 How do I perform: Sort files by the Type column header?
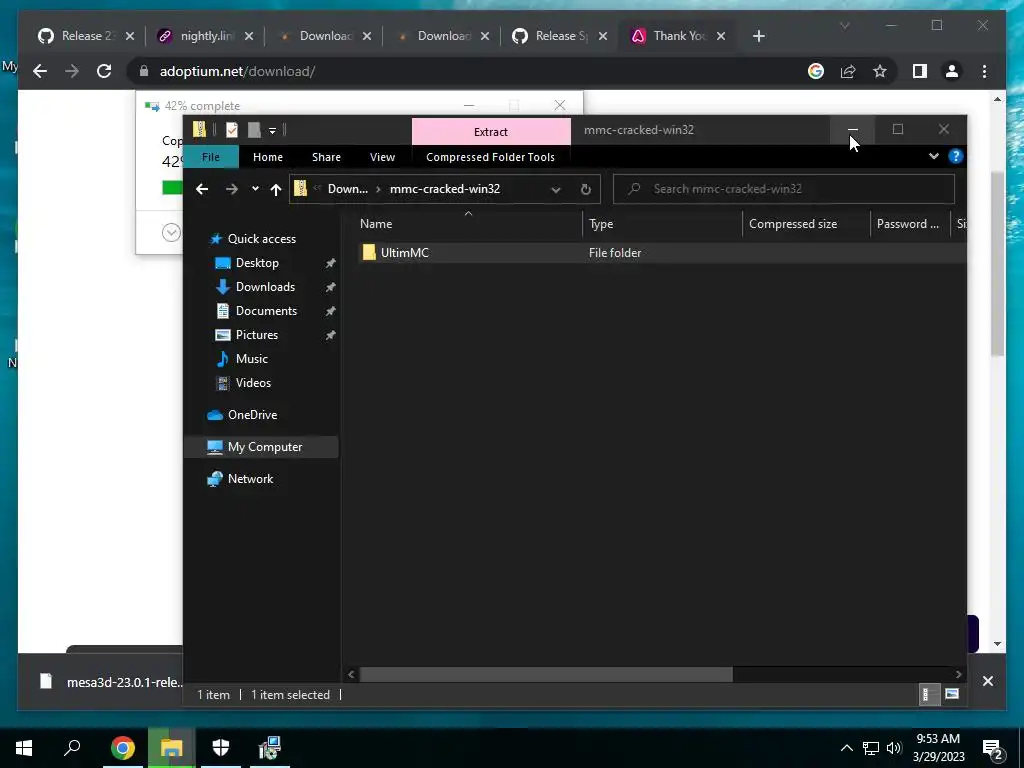click(x=662, y=223)
